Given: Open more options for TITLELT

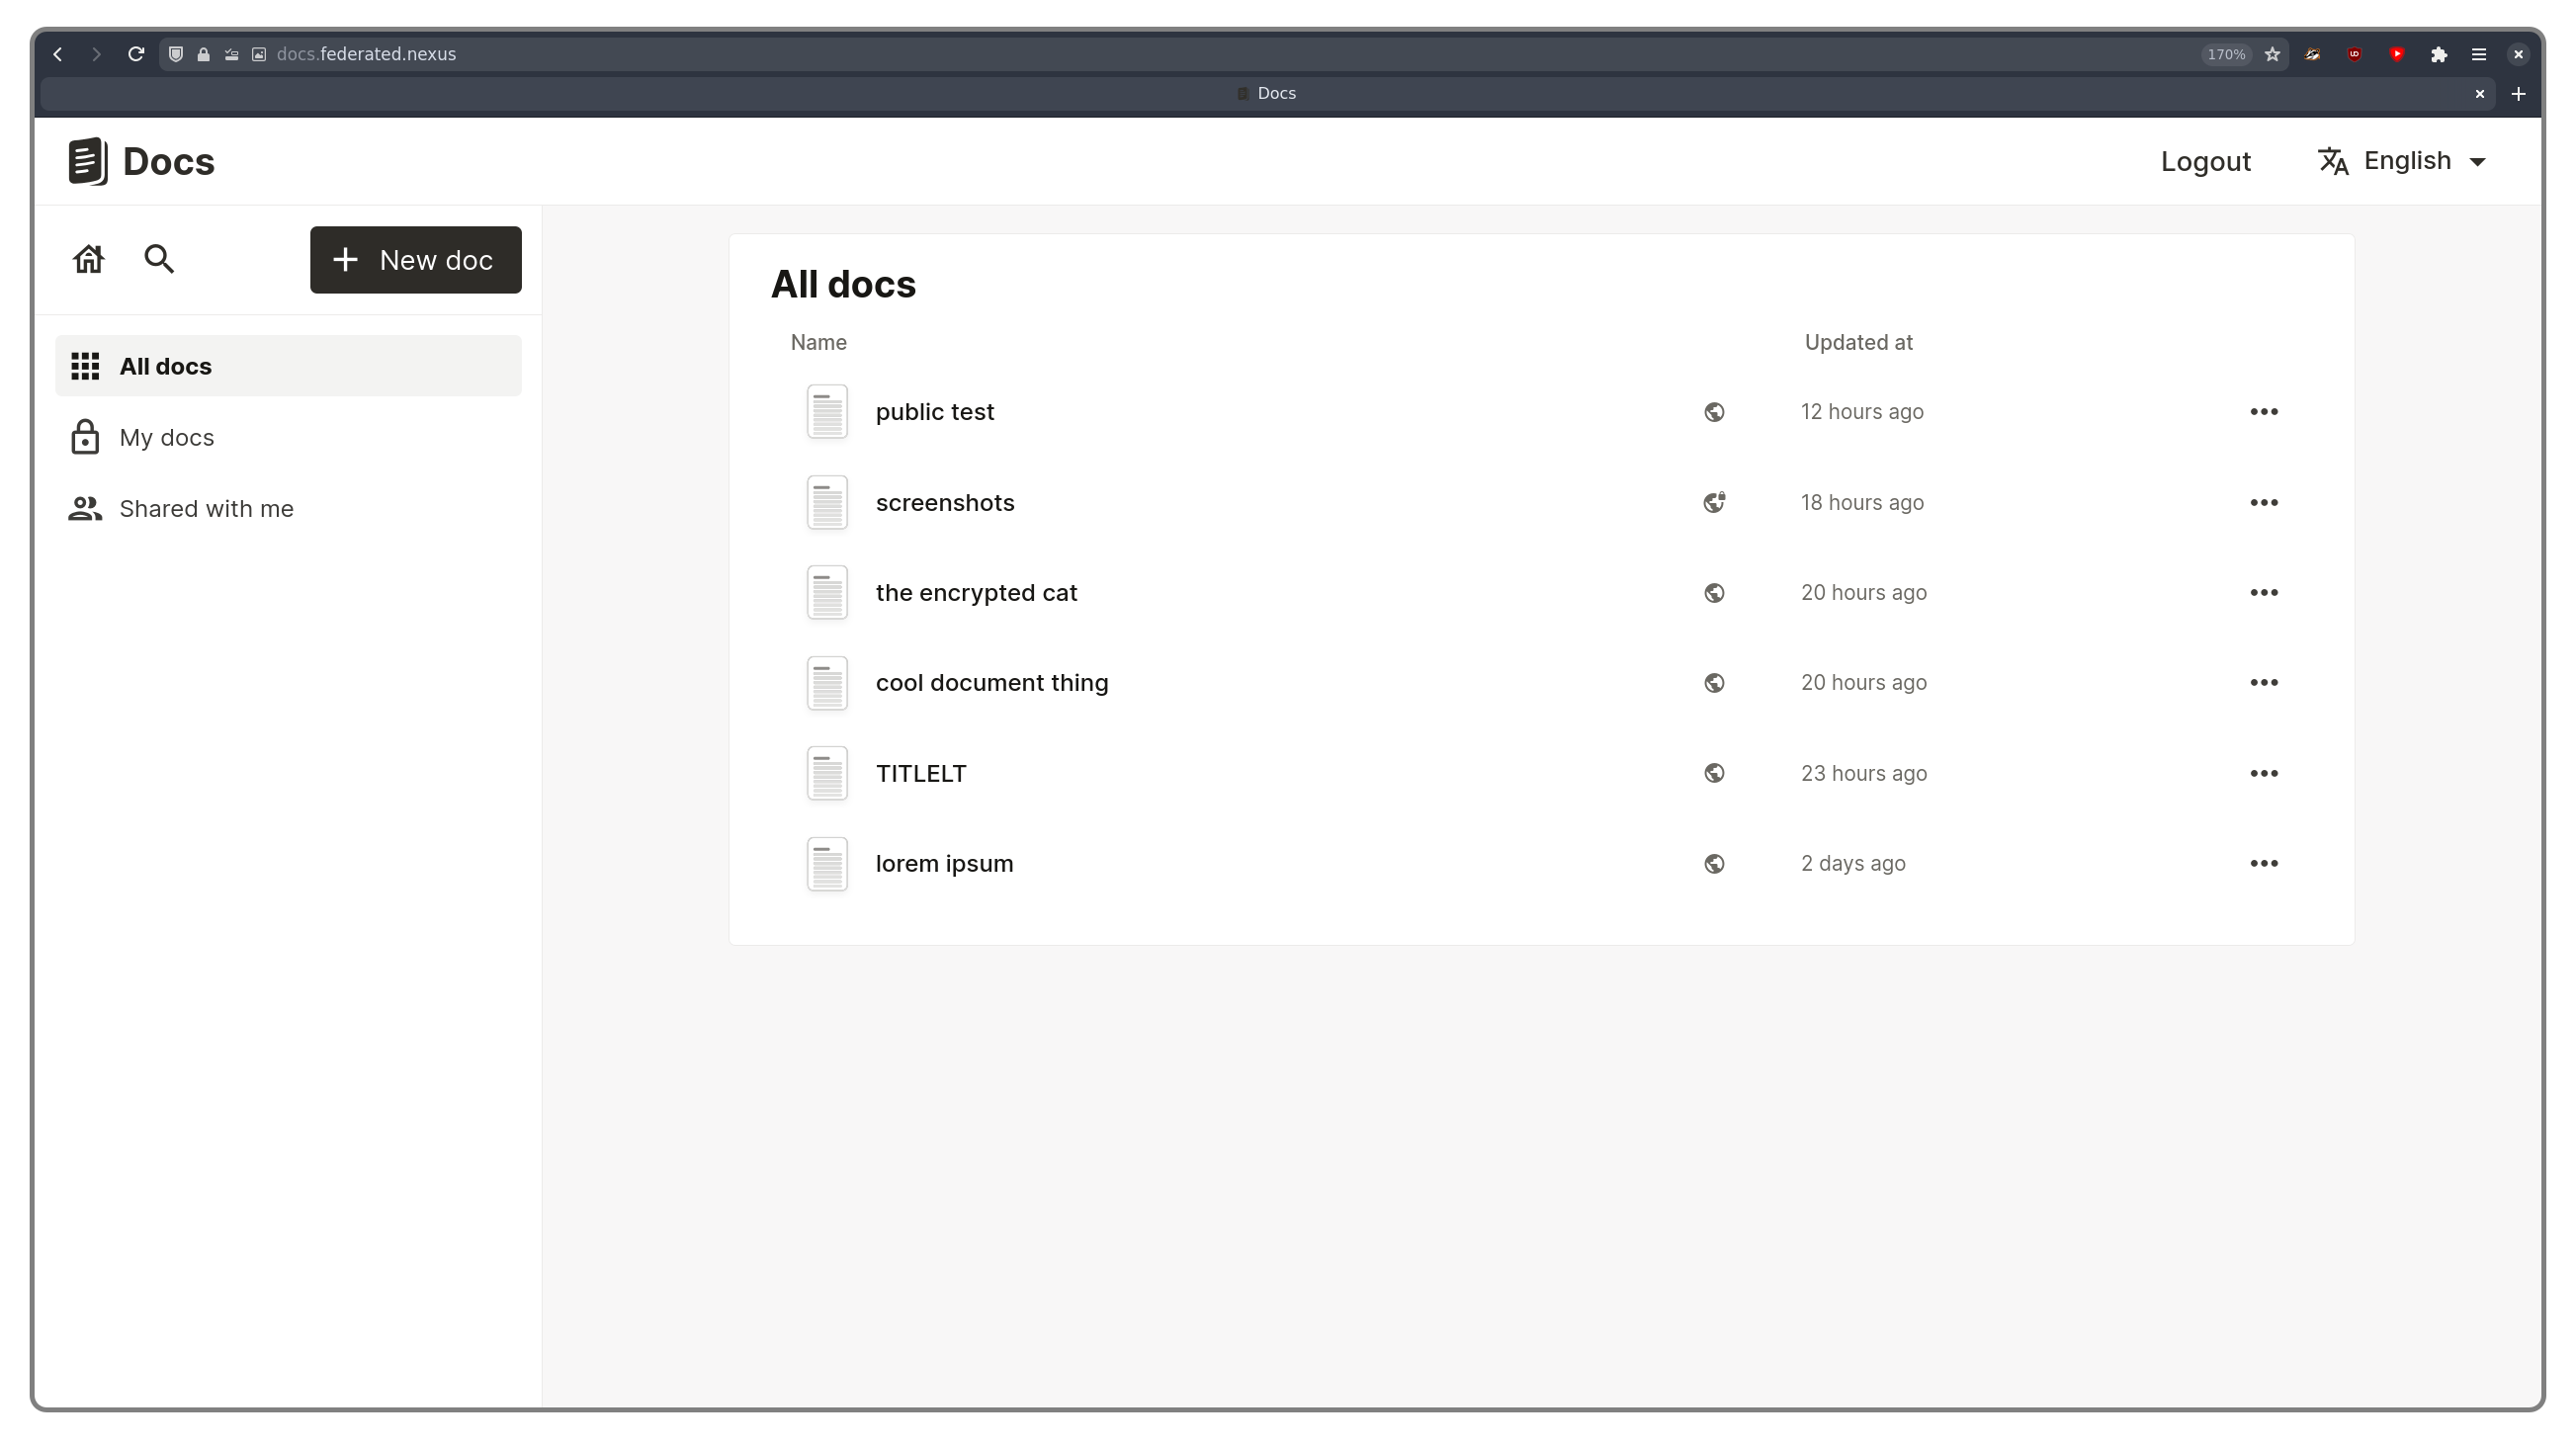Looking at the screenshot, I should 2263,774.
